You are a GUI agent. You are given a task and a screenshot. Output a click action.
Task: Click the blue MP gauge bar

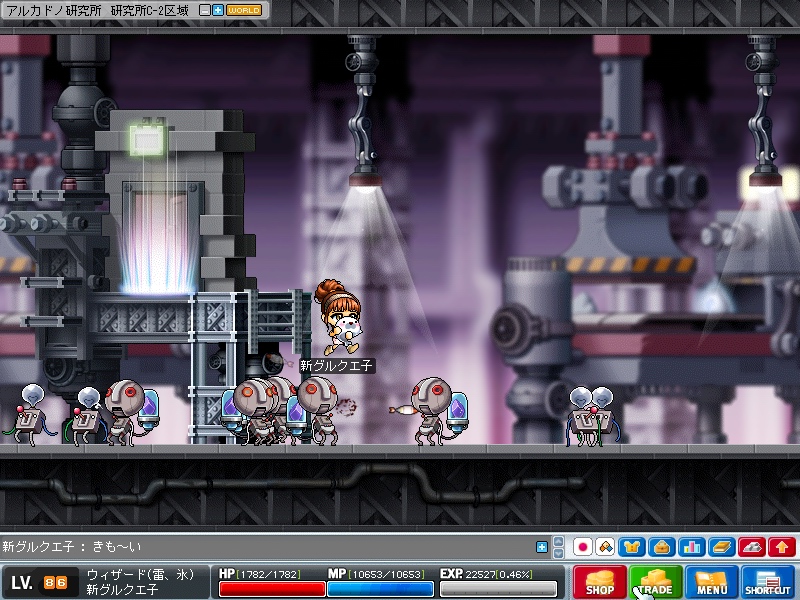[x=380, y=589]
